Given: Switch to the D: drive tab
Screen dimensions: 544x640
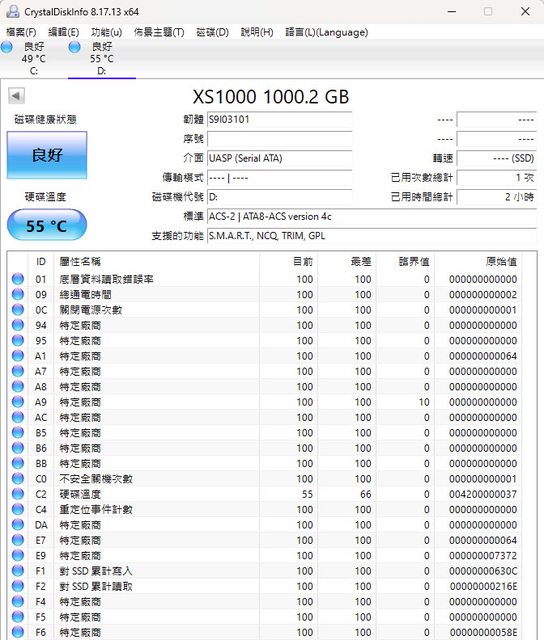Looking at the screenshot, I should coord(102,58).
